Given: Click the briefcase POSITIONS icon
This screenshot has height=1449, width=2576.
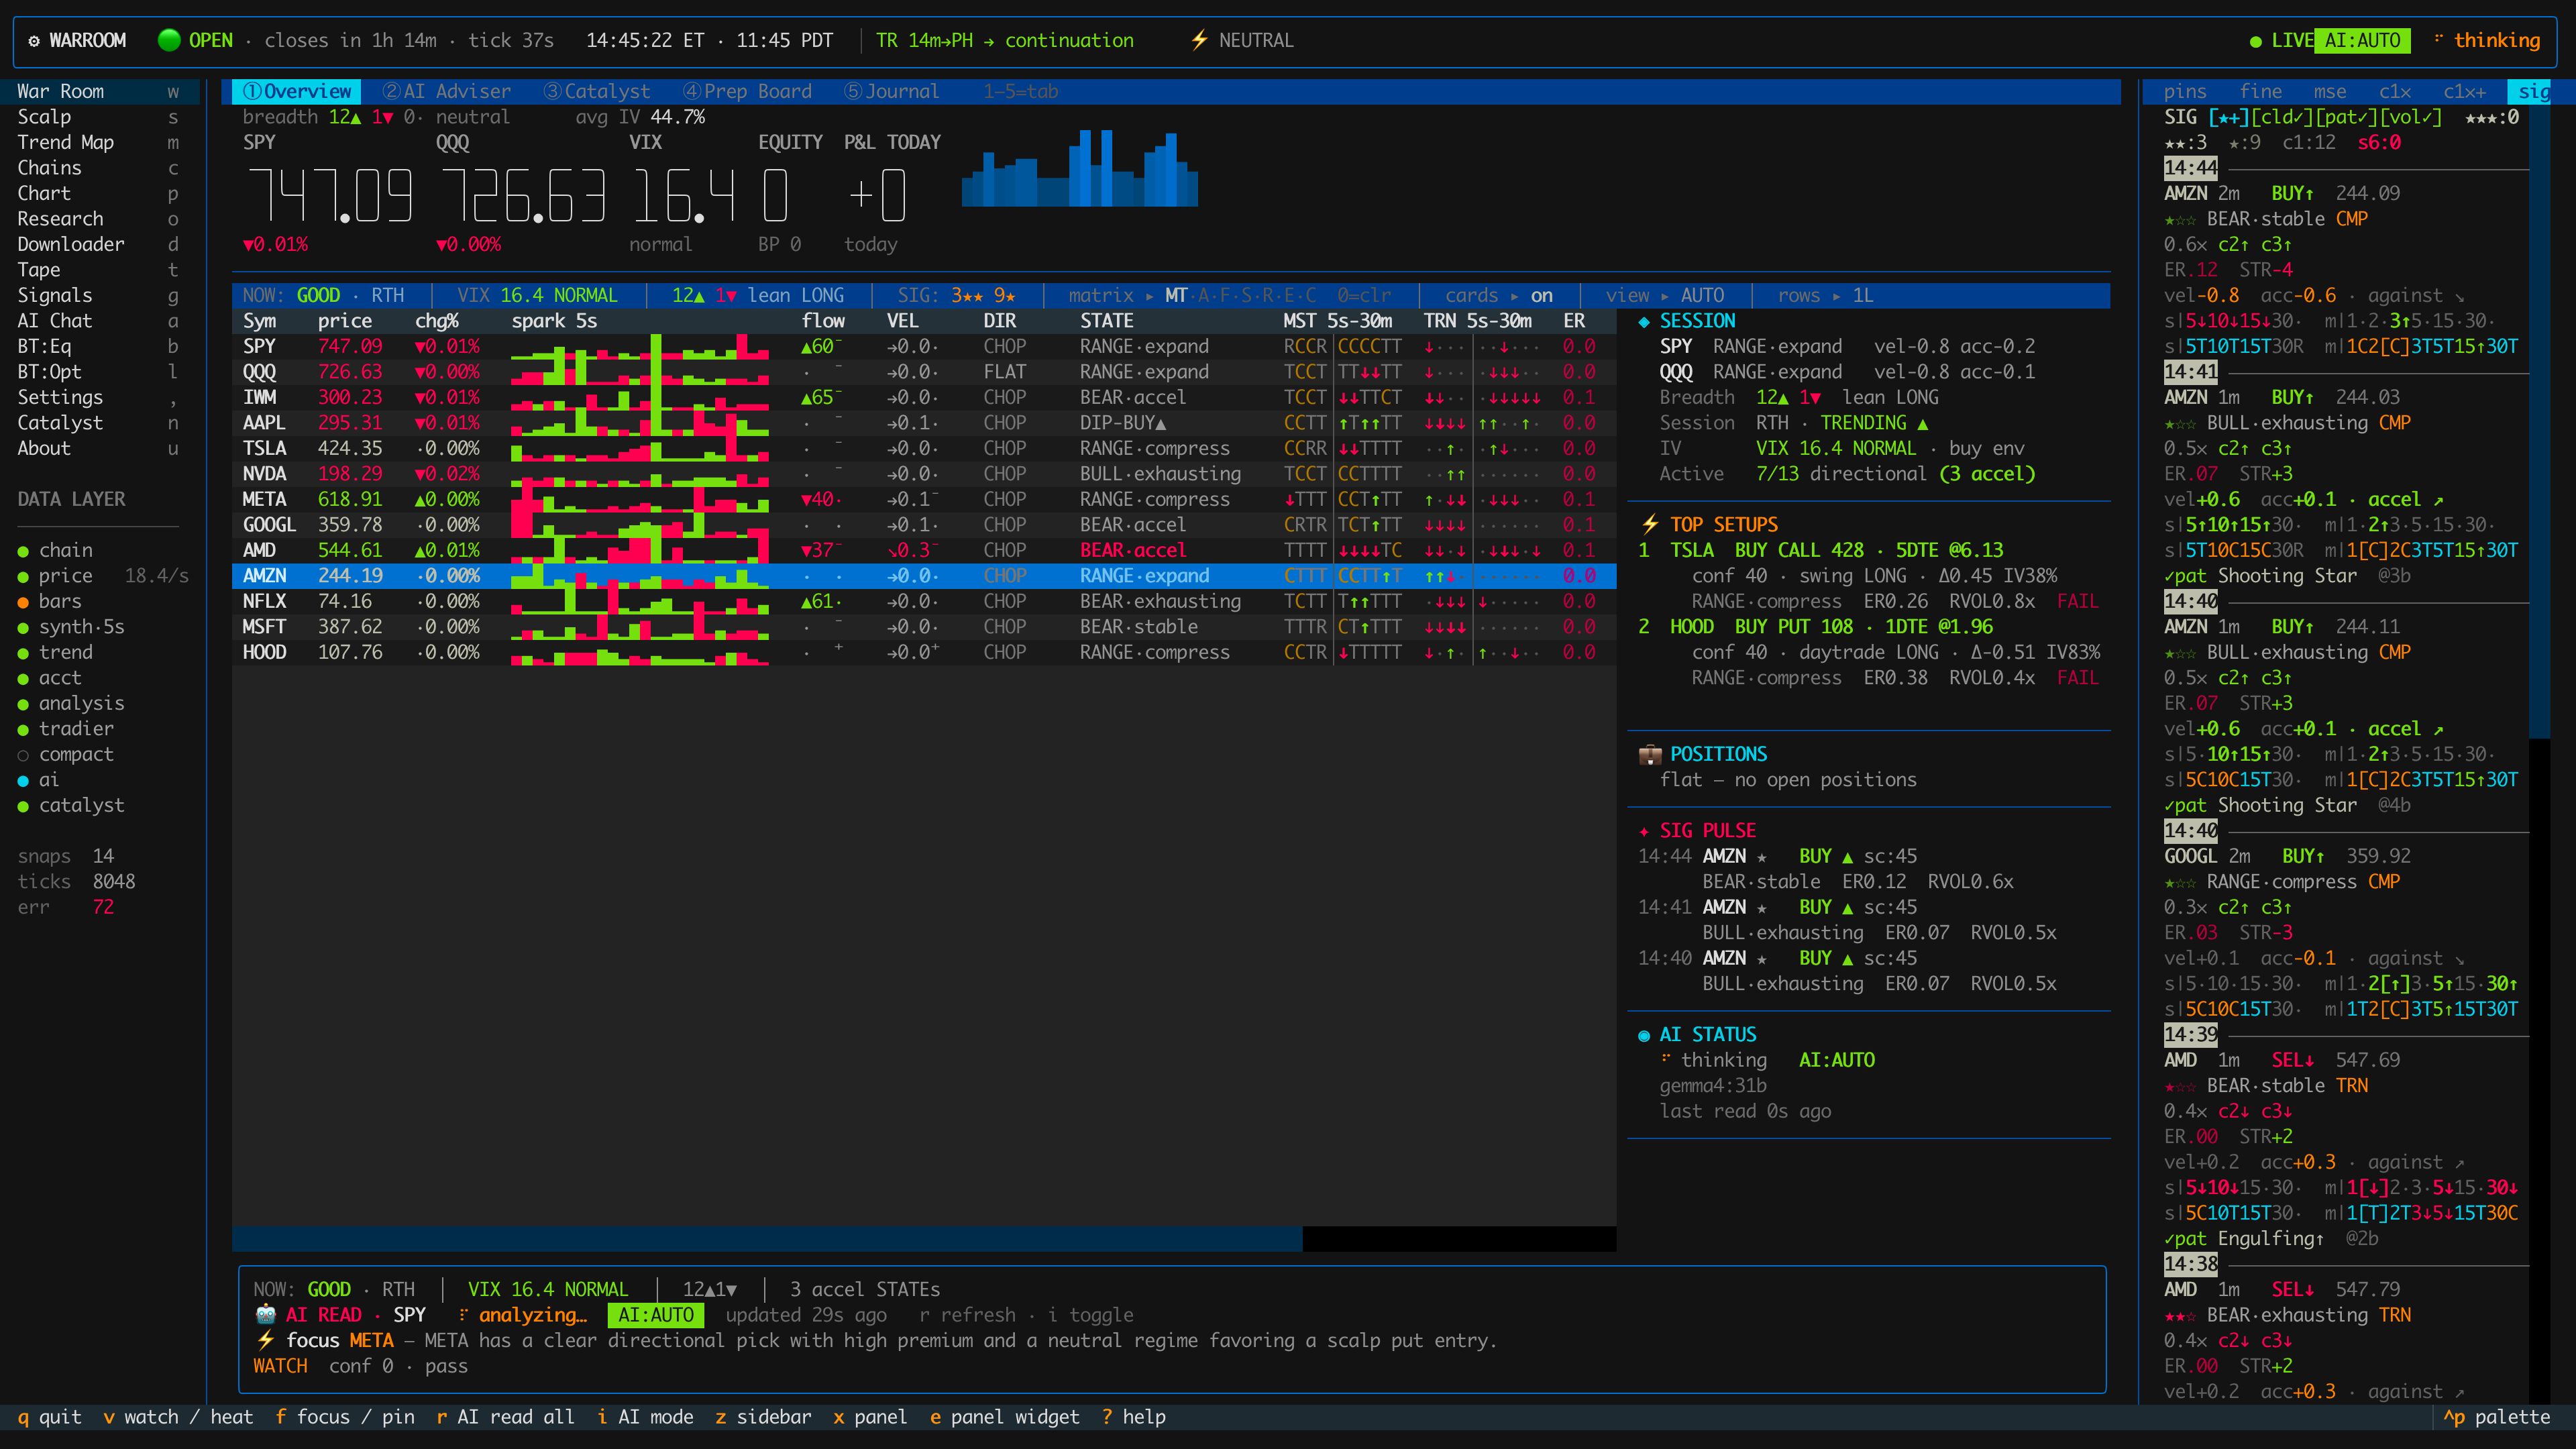Looking at the screenshot, I should (1650, 754).
